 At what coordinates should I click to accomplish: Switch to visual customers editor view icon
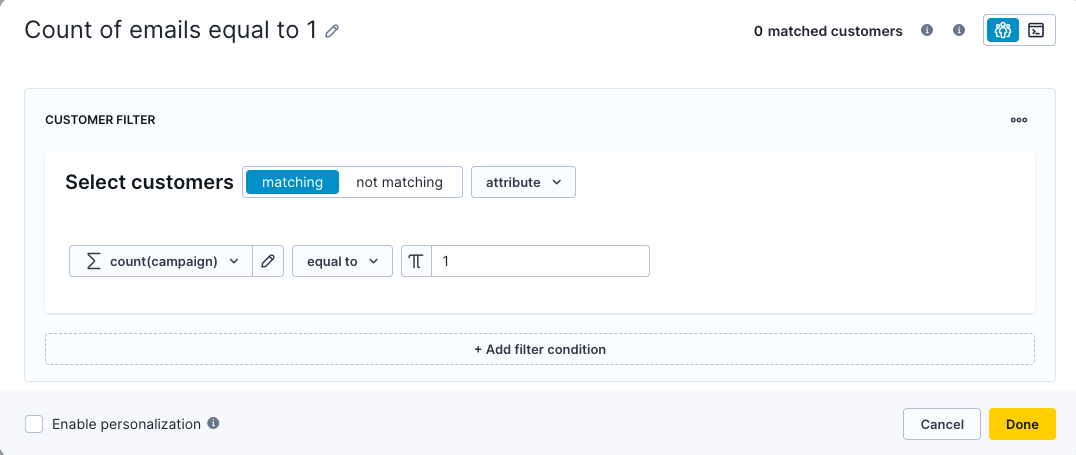tap(1003, 30)
